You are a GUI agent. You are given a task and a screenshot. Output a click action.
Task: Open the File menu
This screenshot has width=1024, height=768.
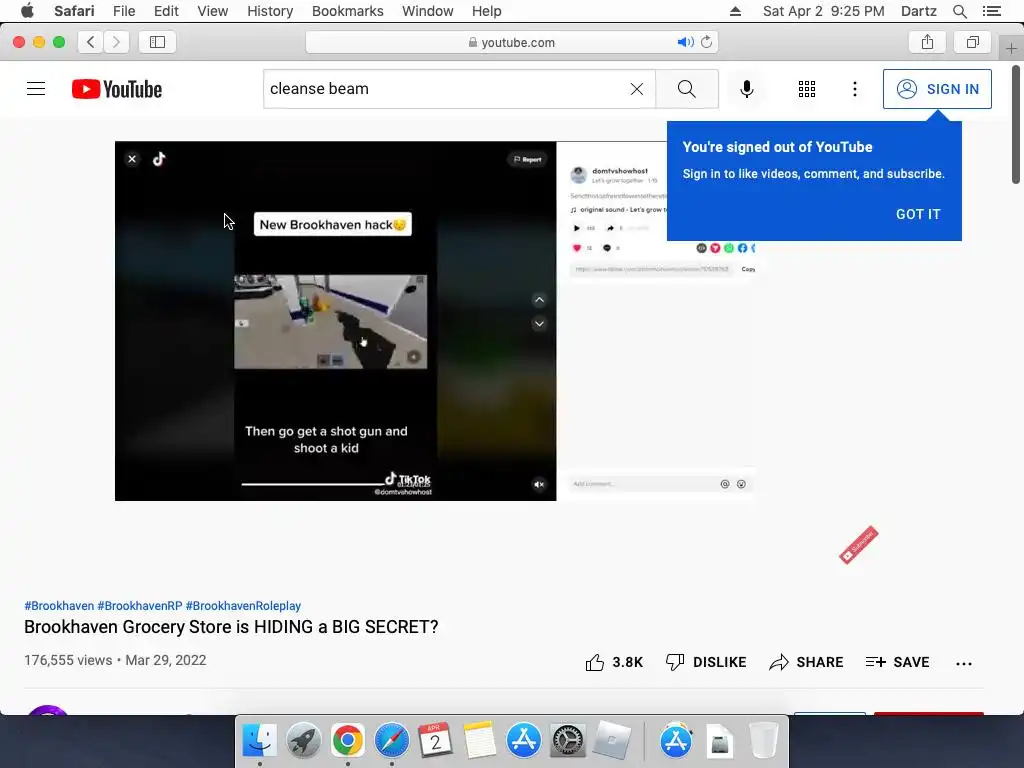pyautogui.click(x=123, y=11)
